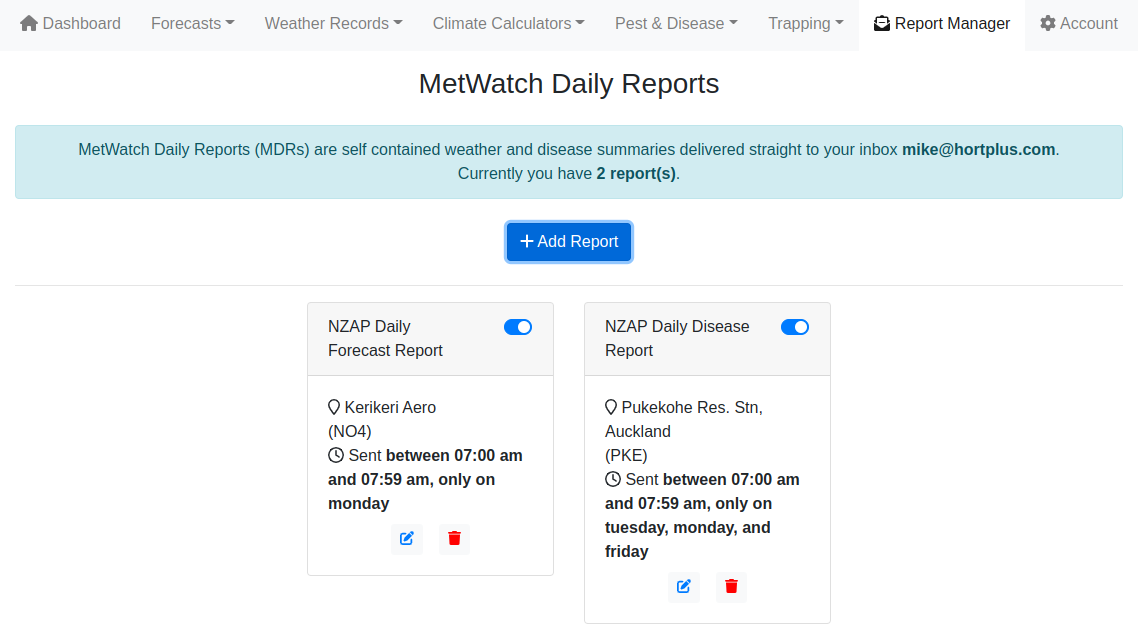Click the Report Manager envelope icon

882,23
